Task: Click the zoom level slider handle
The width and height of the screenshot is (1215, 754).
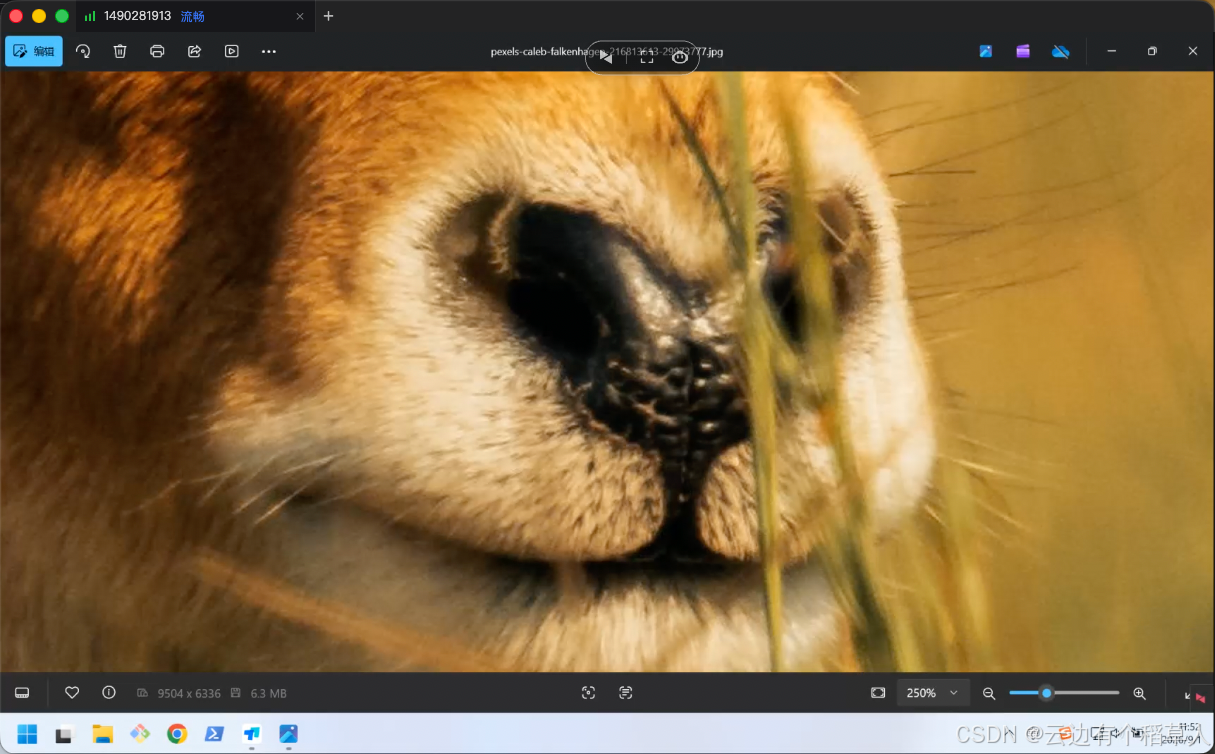Action: coord(1046,693)
